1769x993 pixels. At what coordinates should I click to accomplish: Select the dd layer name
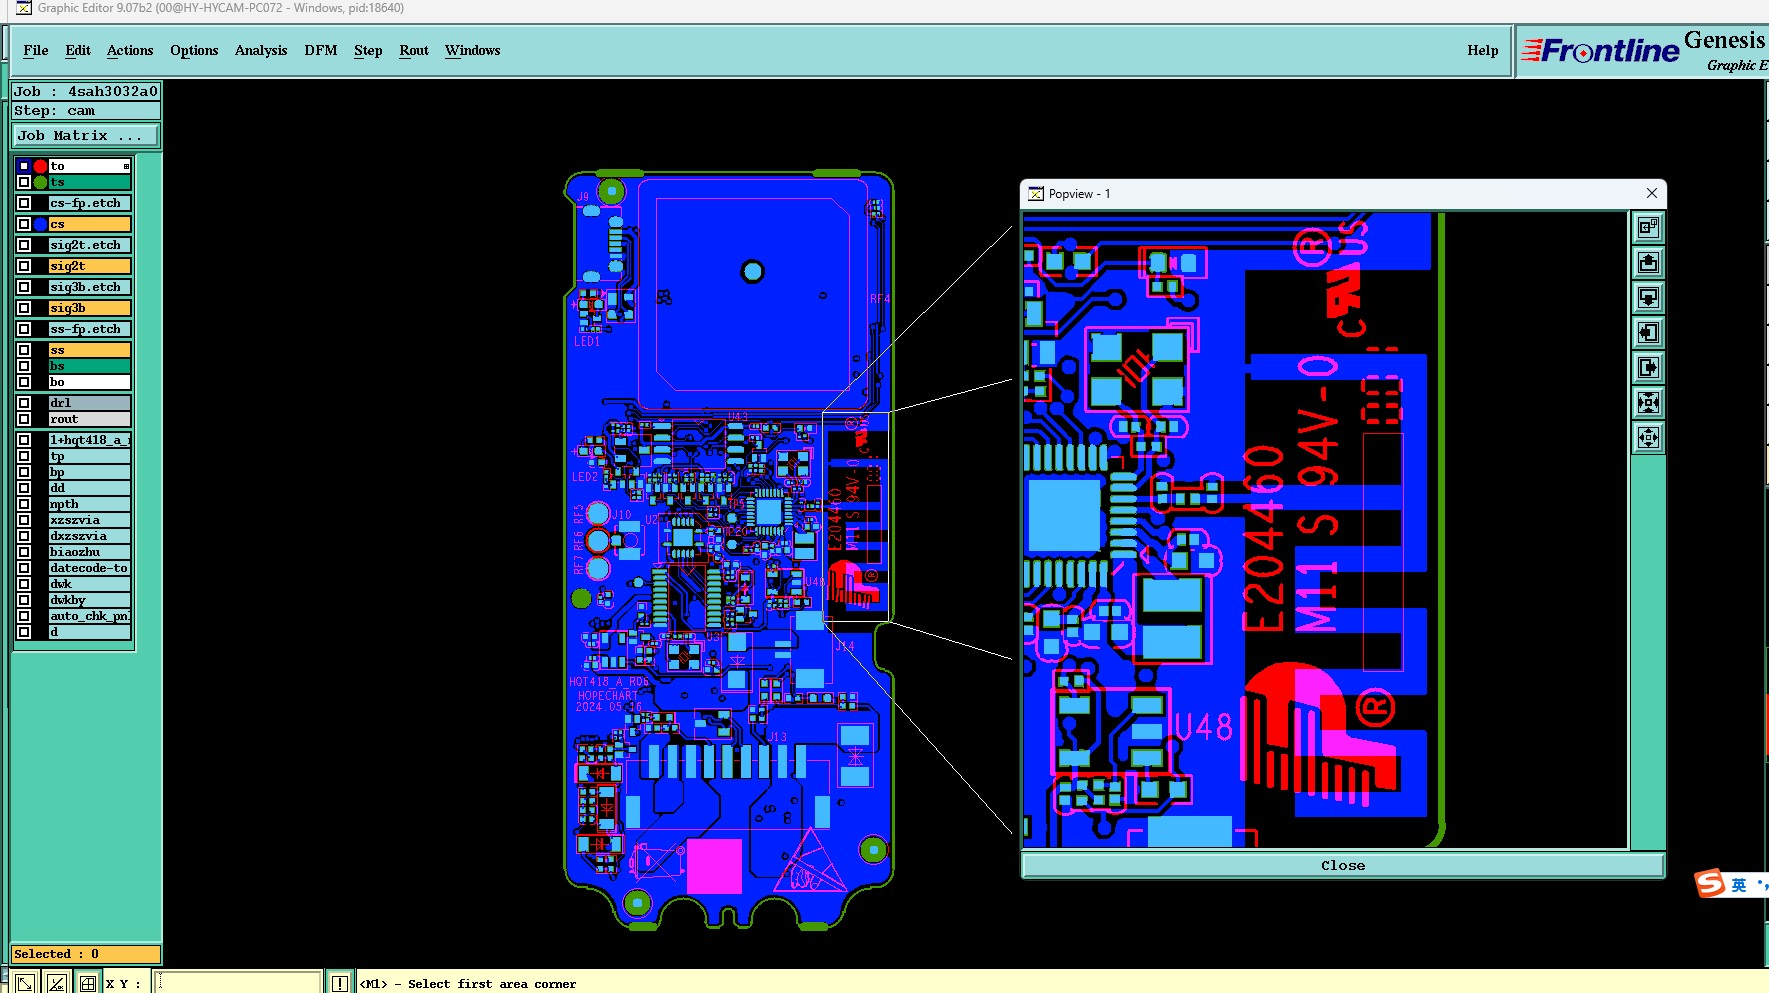point(90,488)
